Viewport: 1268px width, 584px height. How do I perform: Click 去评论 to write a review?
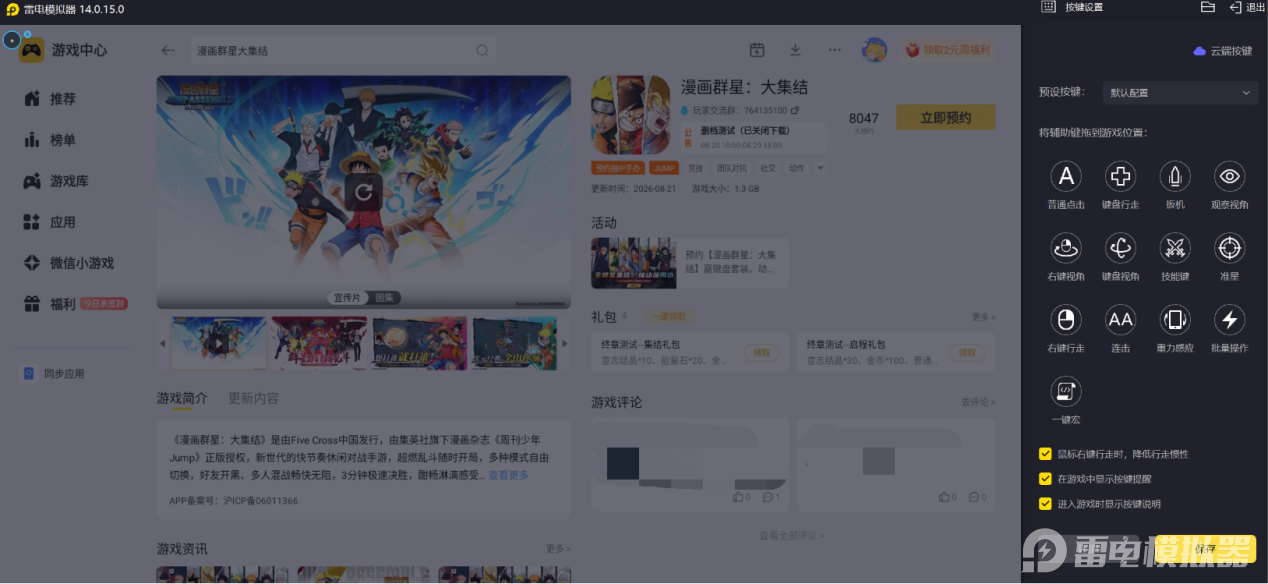979,402
